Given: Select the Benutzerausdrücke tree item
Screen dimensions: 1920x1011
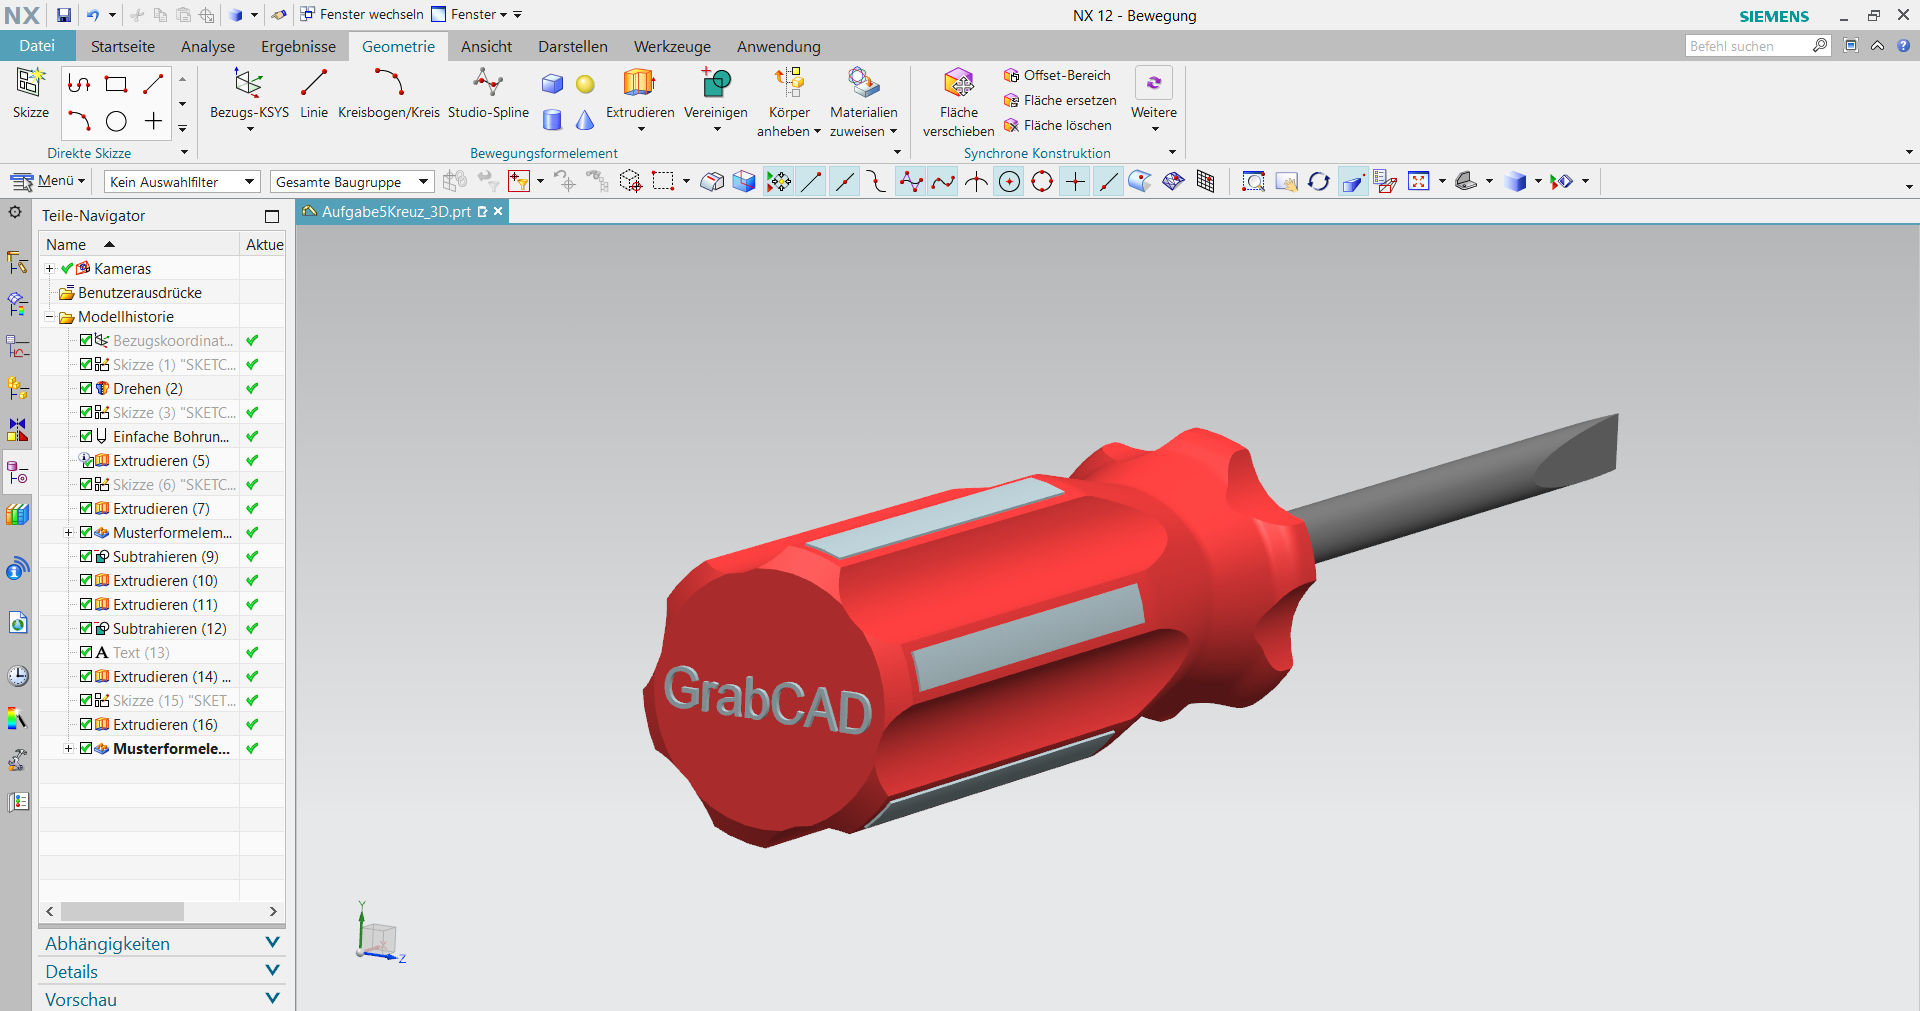Looking at the screenshot, I should tap(139, 292).
